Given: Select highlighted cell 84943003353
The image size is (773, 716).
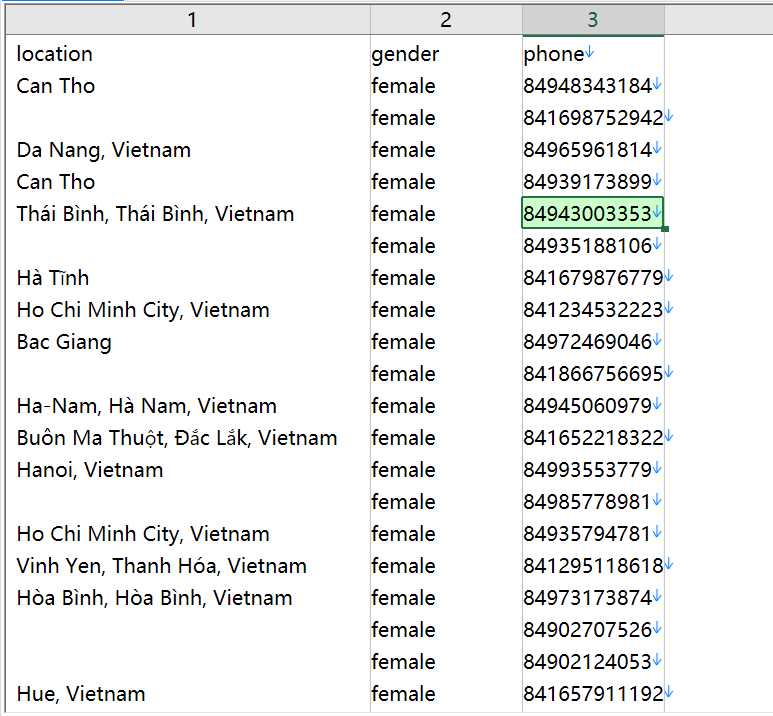Looking at the screenshot, I should [x=593, y=214].
